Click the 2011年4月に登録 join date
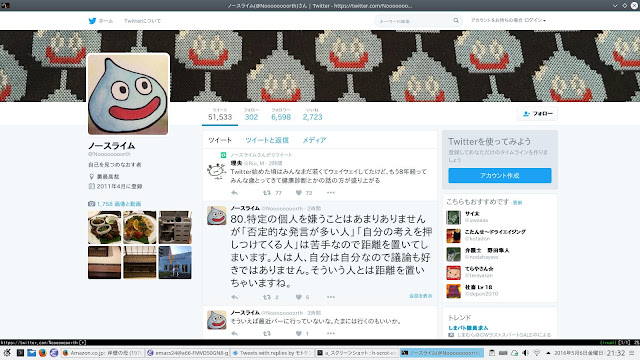 pyautogui.click(x=119, y=186)
